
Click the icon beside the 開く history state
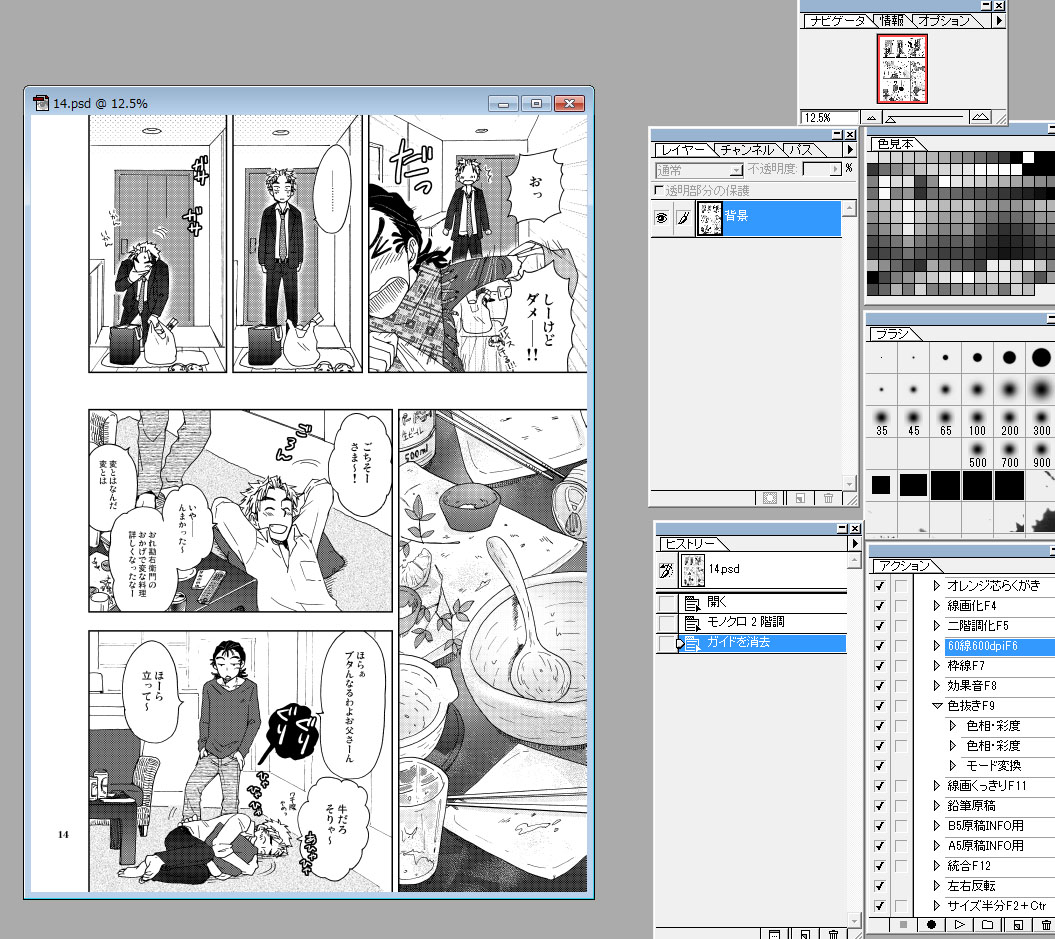(691, 603)
